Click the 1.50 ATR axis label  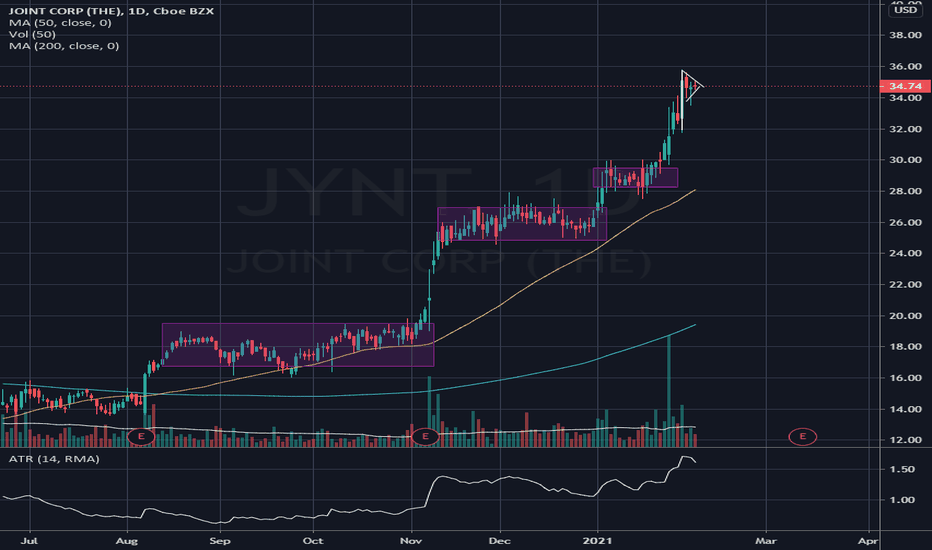[x=903, y=469]
